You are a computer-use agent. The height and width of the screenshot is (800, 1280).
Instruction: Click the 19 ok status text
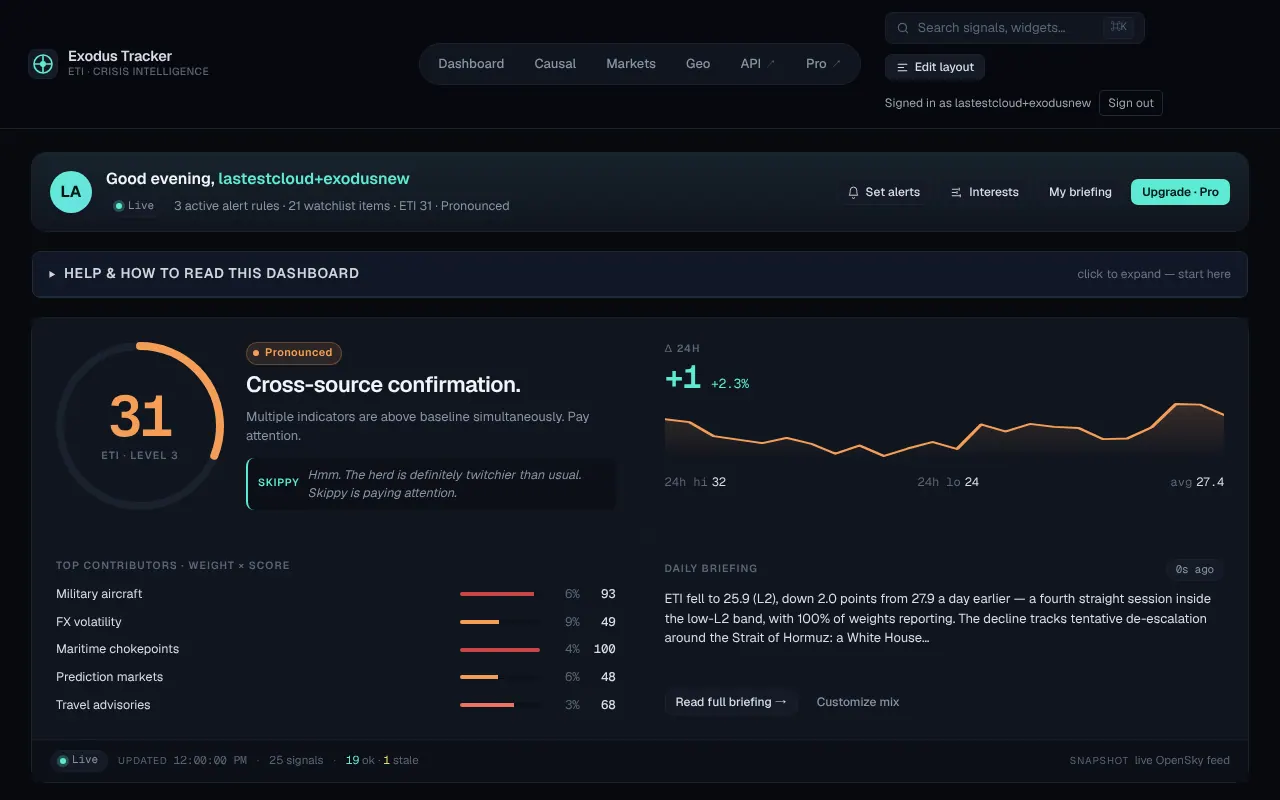coord(360,760)
